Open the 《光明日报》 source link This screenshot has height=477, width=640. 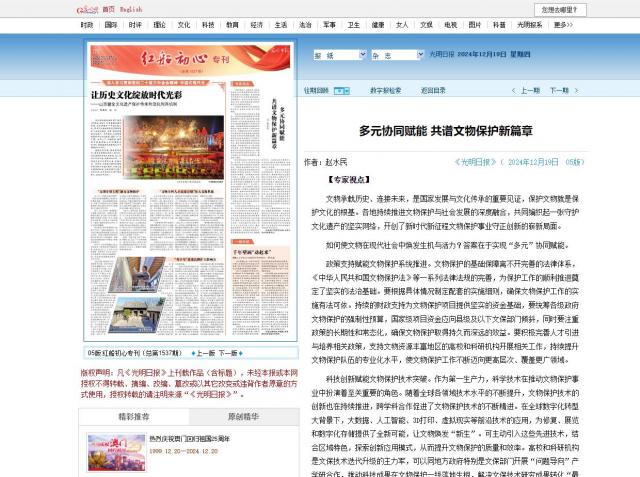click(472, 161)
